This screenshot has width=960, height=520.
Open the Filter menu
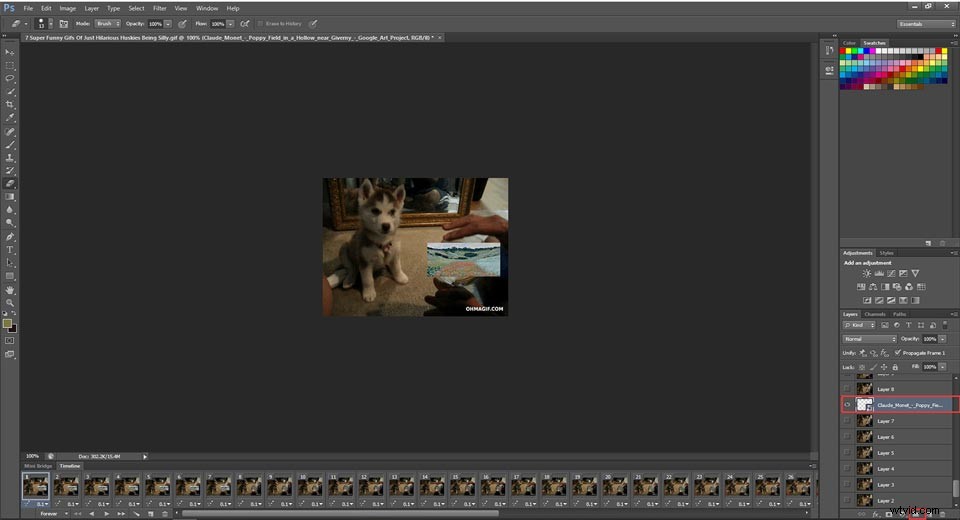coord(160,9)
